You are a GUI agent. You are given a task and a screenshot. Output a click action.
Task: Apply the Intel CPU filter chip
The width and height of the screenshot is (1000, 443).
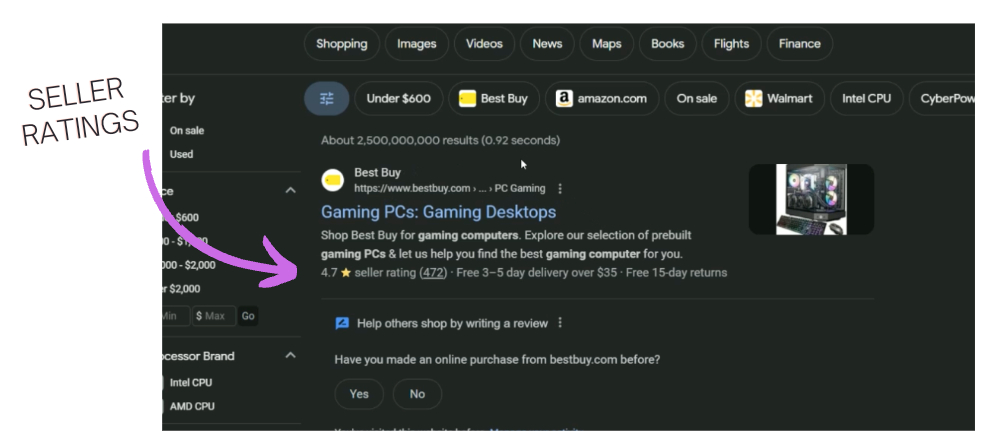(x=866, y=99)
